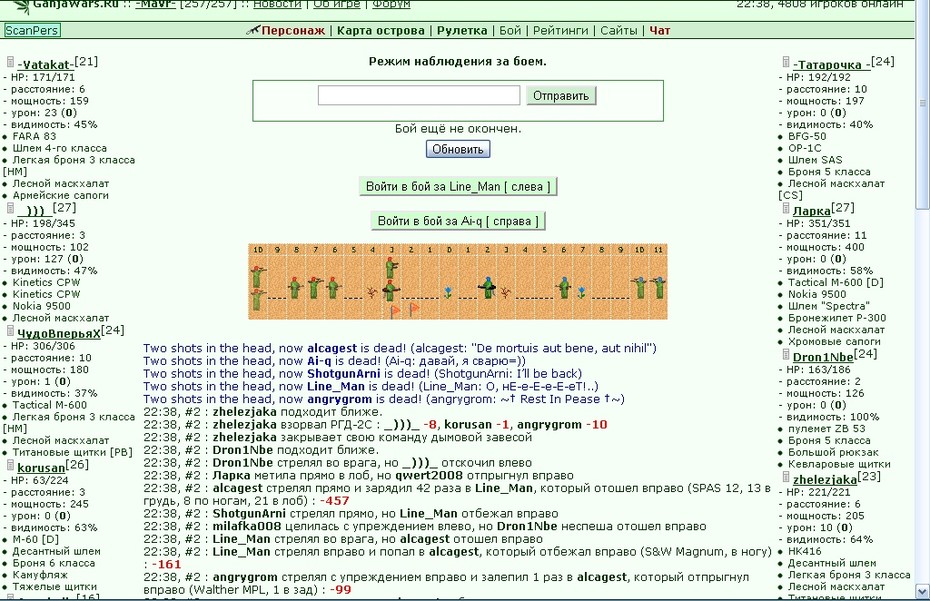Click the top soldier at left position 10
930x601 pixels.
(257, 276)
